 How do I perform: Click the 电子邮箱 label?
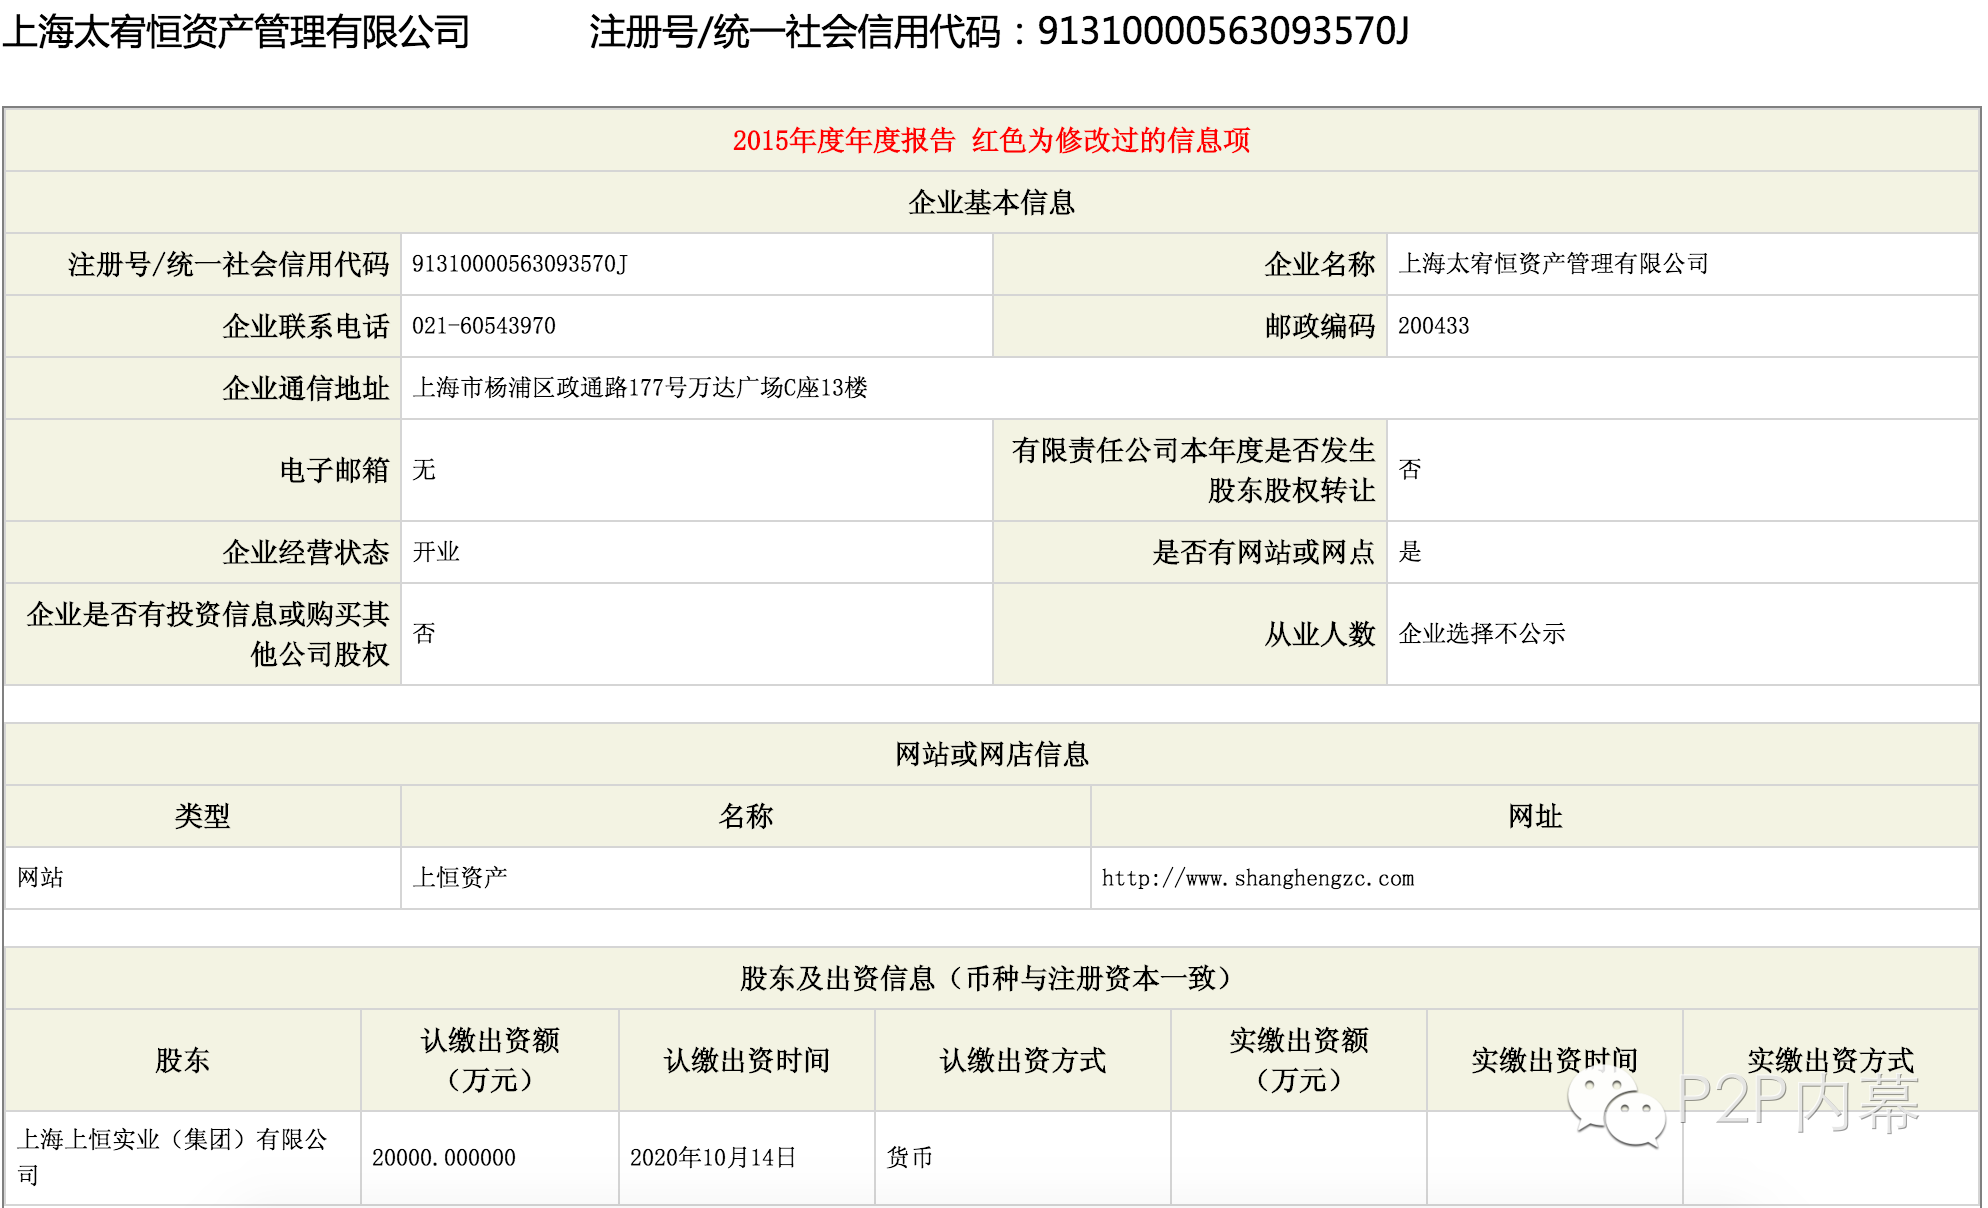point(334,471)
